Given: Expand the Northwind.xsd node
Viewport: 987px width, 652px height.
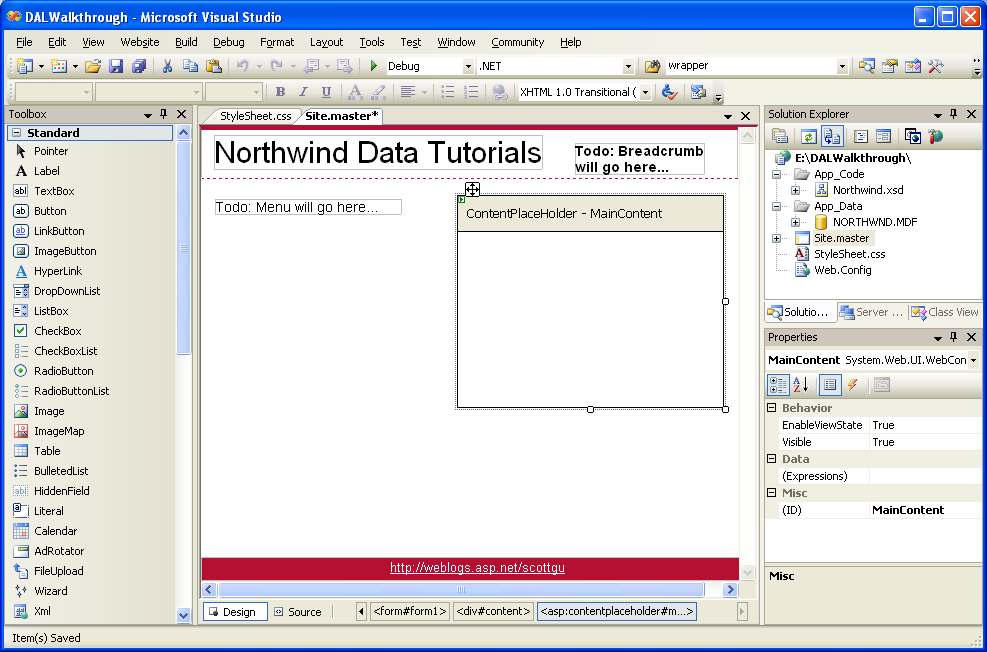Looking at the screenshot, I should tap(796, 190).
